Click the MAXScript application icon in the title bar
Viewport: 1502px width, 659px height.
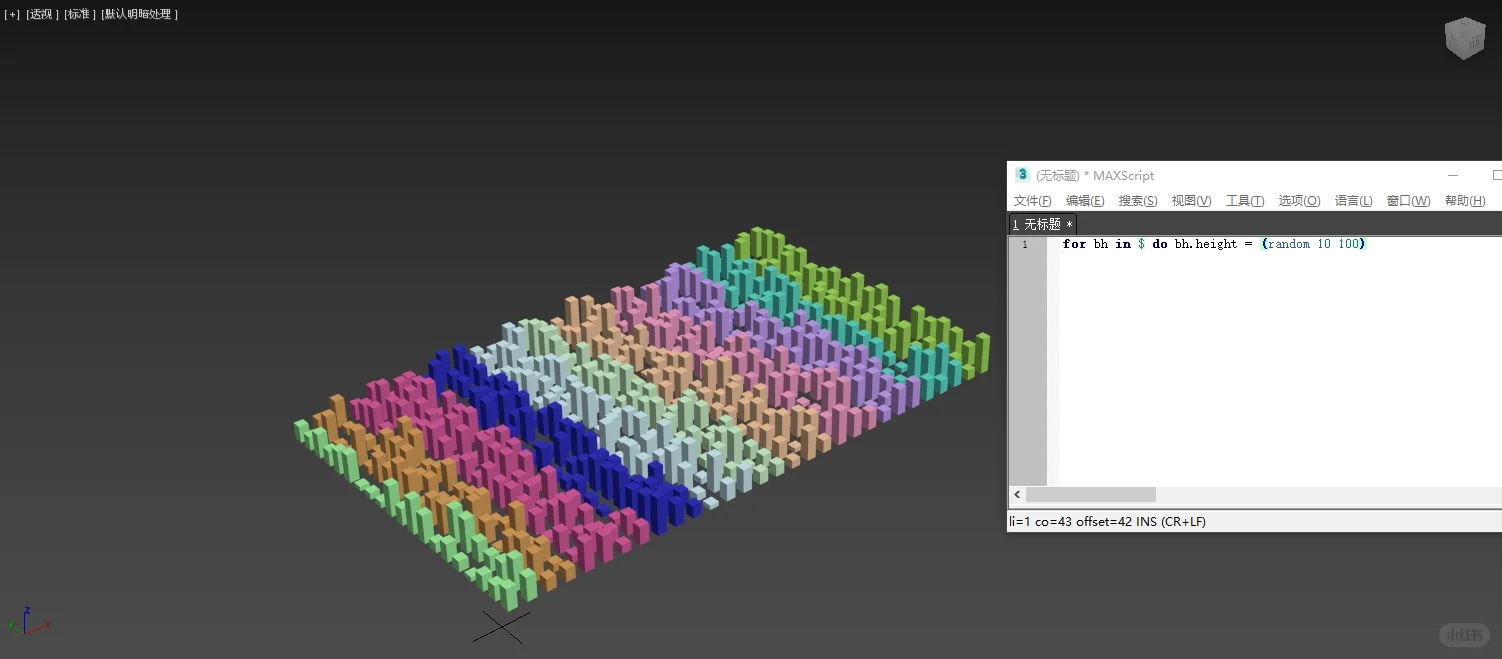point(1022,175)
